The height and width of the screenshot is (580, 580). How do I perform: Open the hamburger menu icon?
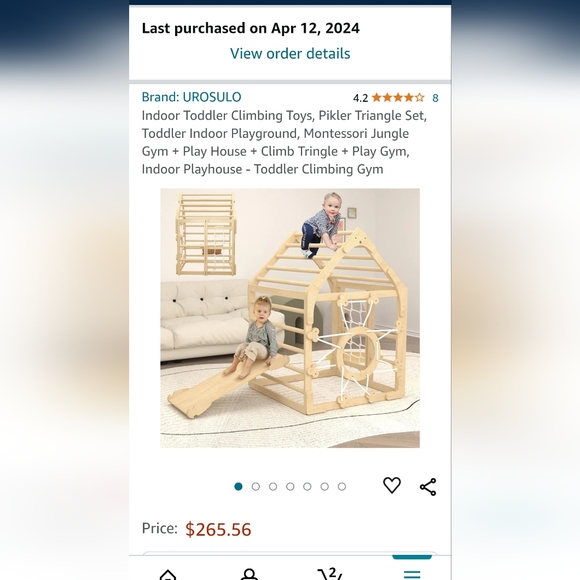tap(412, 574)
